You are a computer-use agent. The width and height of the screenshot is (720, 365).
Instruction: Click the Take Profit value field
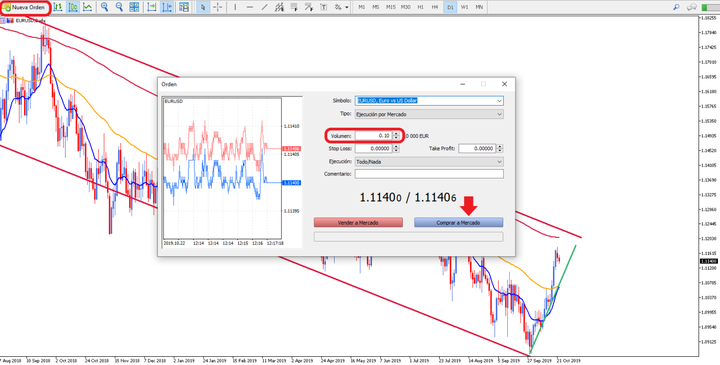477,149
